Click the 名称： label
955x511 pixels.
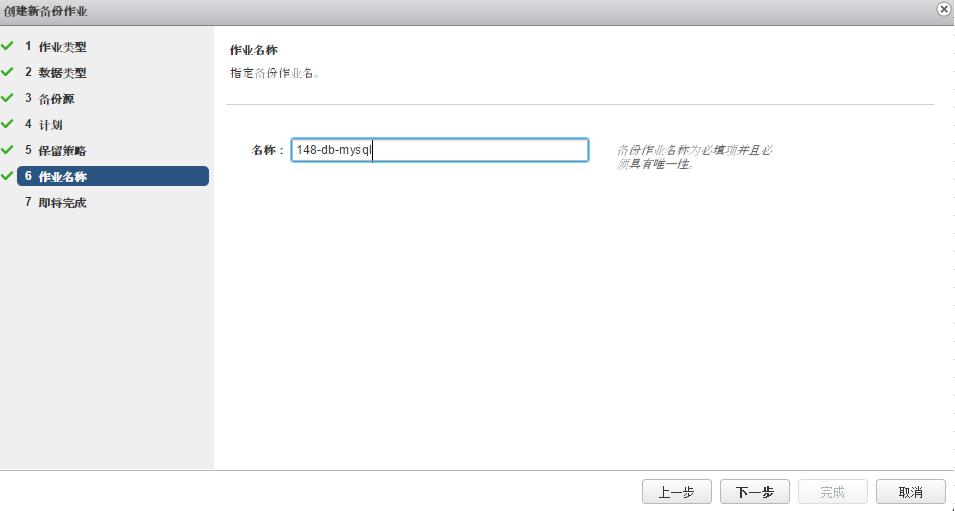click(268, 150)
